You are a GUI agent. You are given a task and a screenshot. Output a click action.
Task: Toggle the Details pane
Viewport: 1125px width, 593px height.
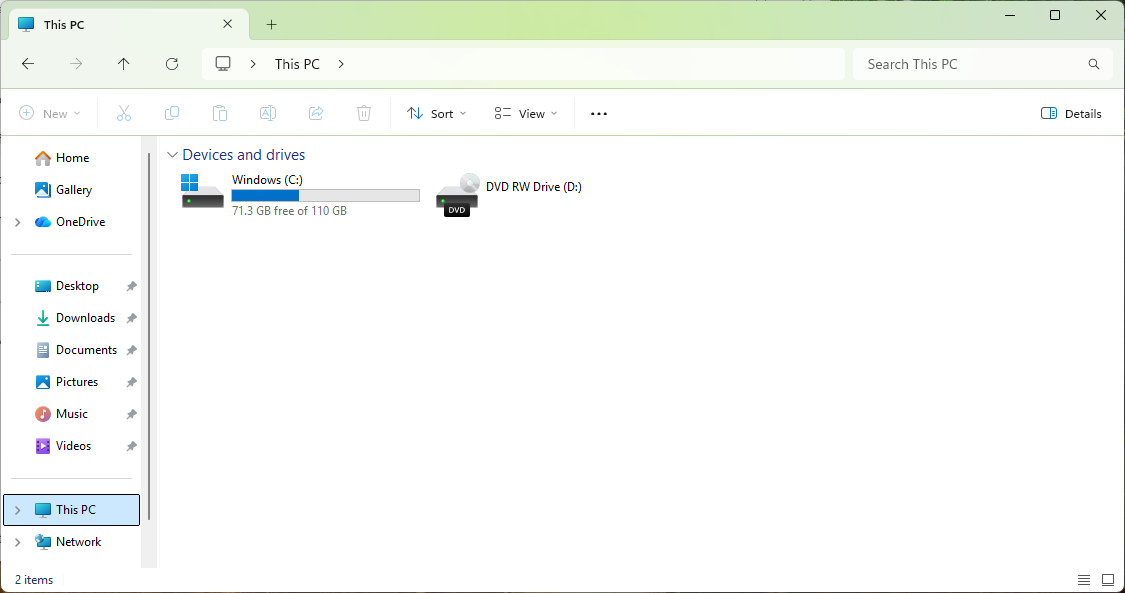tap(1071, 114)
